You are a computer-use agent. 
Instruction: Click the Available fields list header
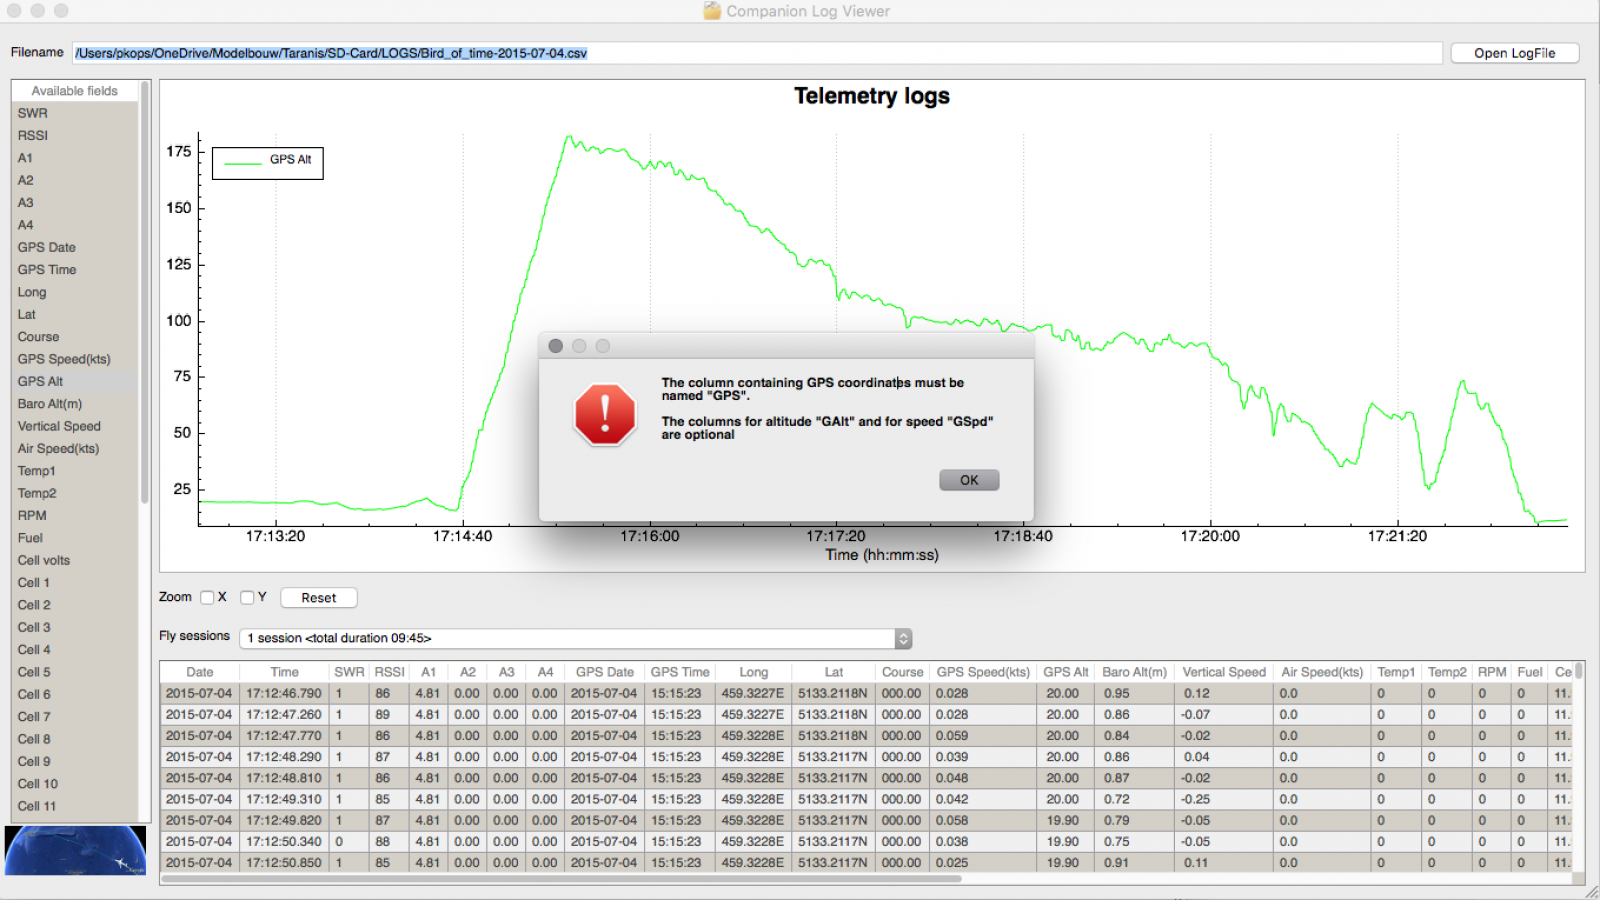click(75, 91)
